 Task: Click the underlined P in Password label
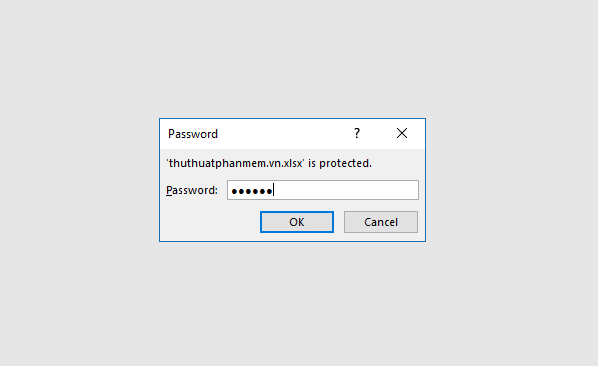169,190
